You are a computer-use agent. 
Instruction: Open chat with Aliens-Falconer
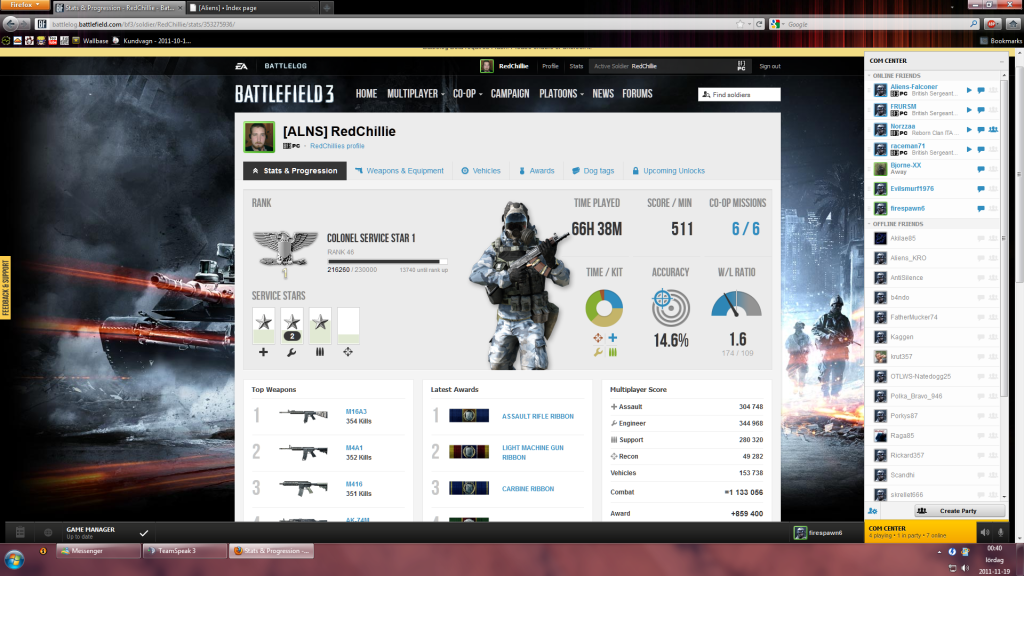pos(981,90)
